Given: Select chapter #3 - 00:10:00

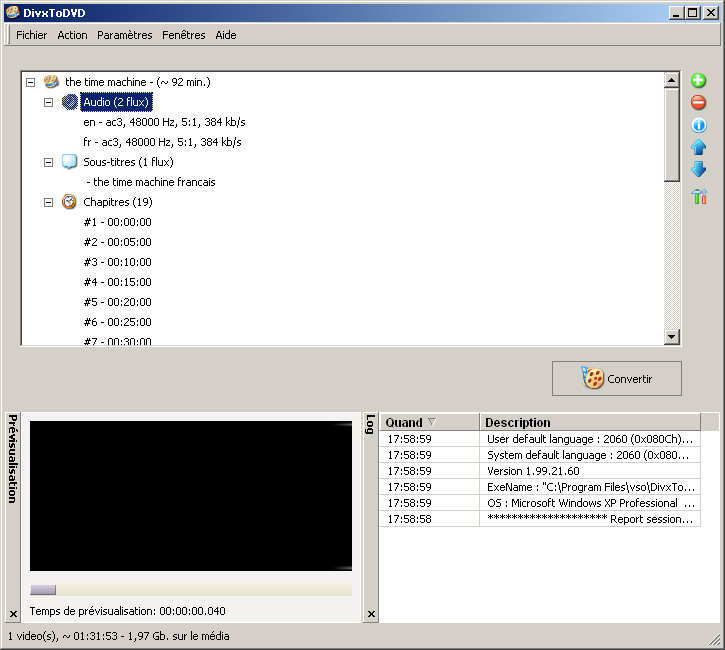Looking at the screenshot, I should click(x=117, y=262).
